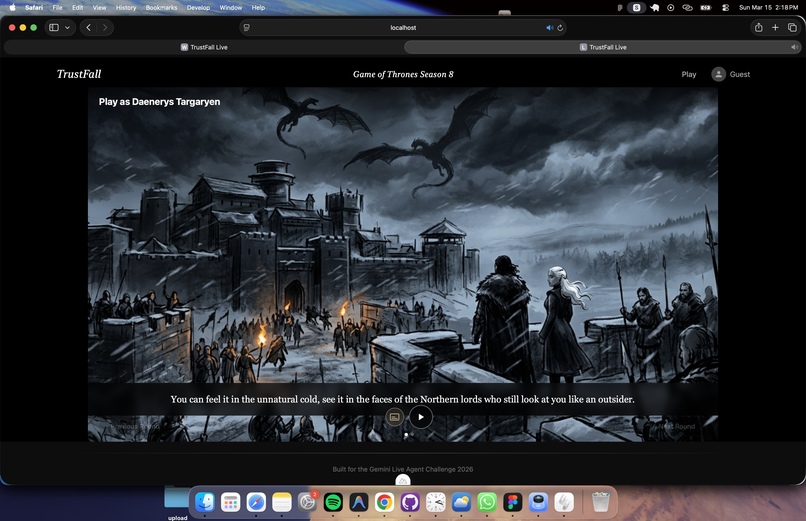Add a new Safari tab
Screen dimensions: 806x521
tap(775, 28)
